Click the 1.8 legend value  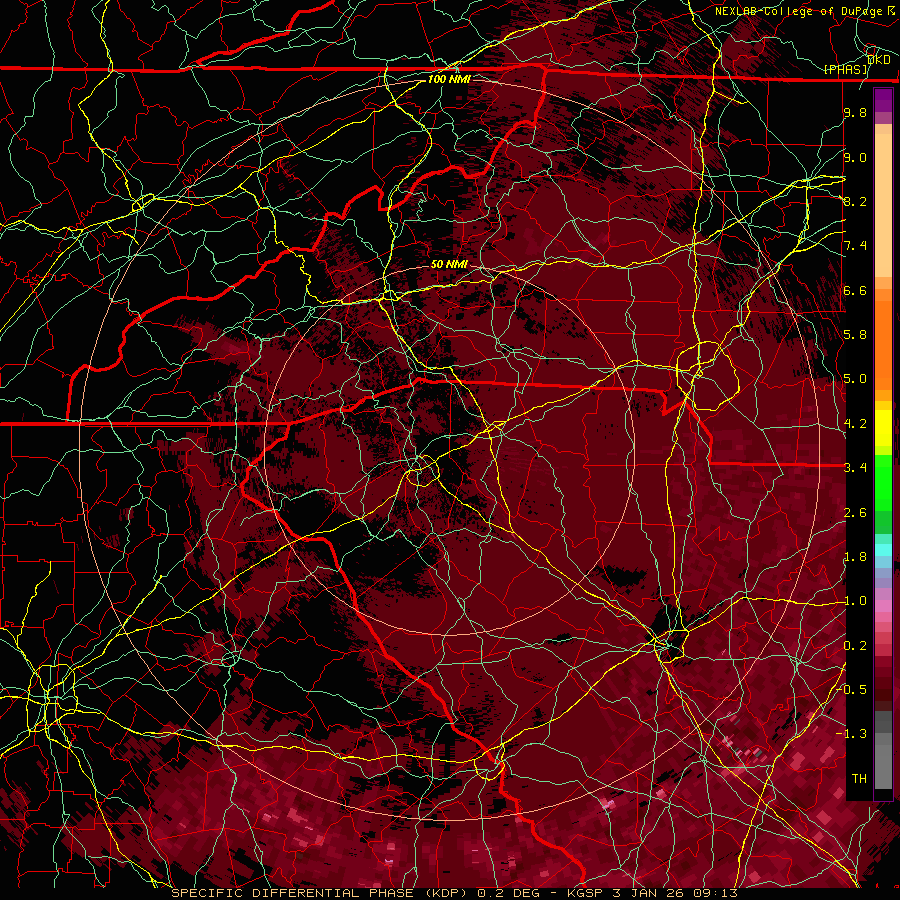pyautogui.click(x=855, y=556)
